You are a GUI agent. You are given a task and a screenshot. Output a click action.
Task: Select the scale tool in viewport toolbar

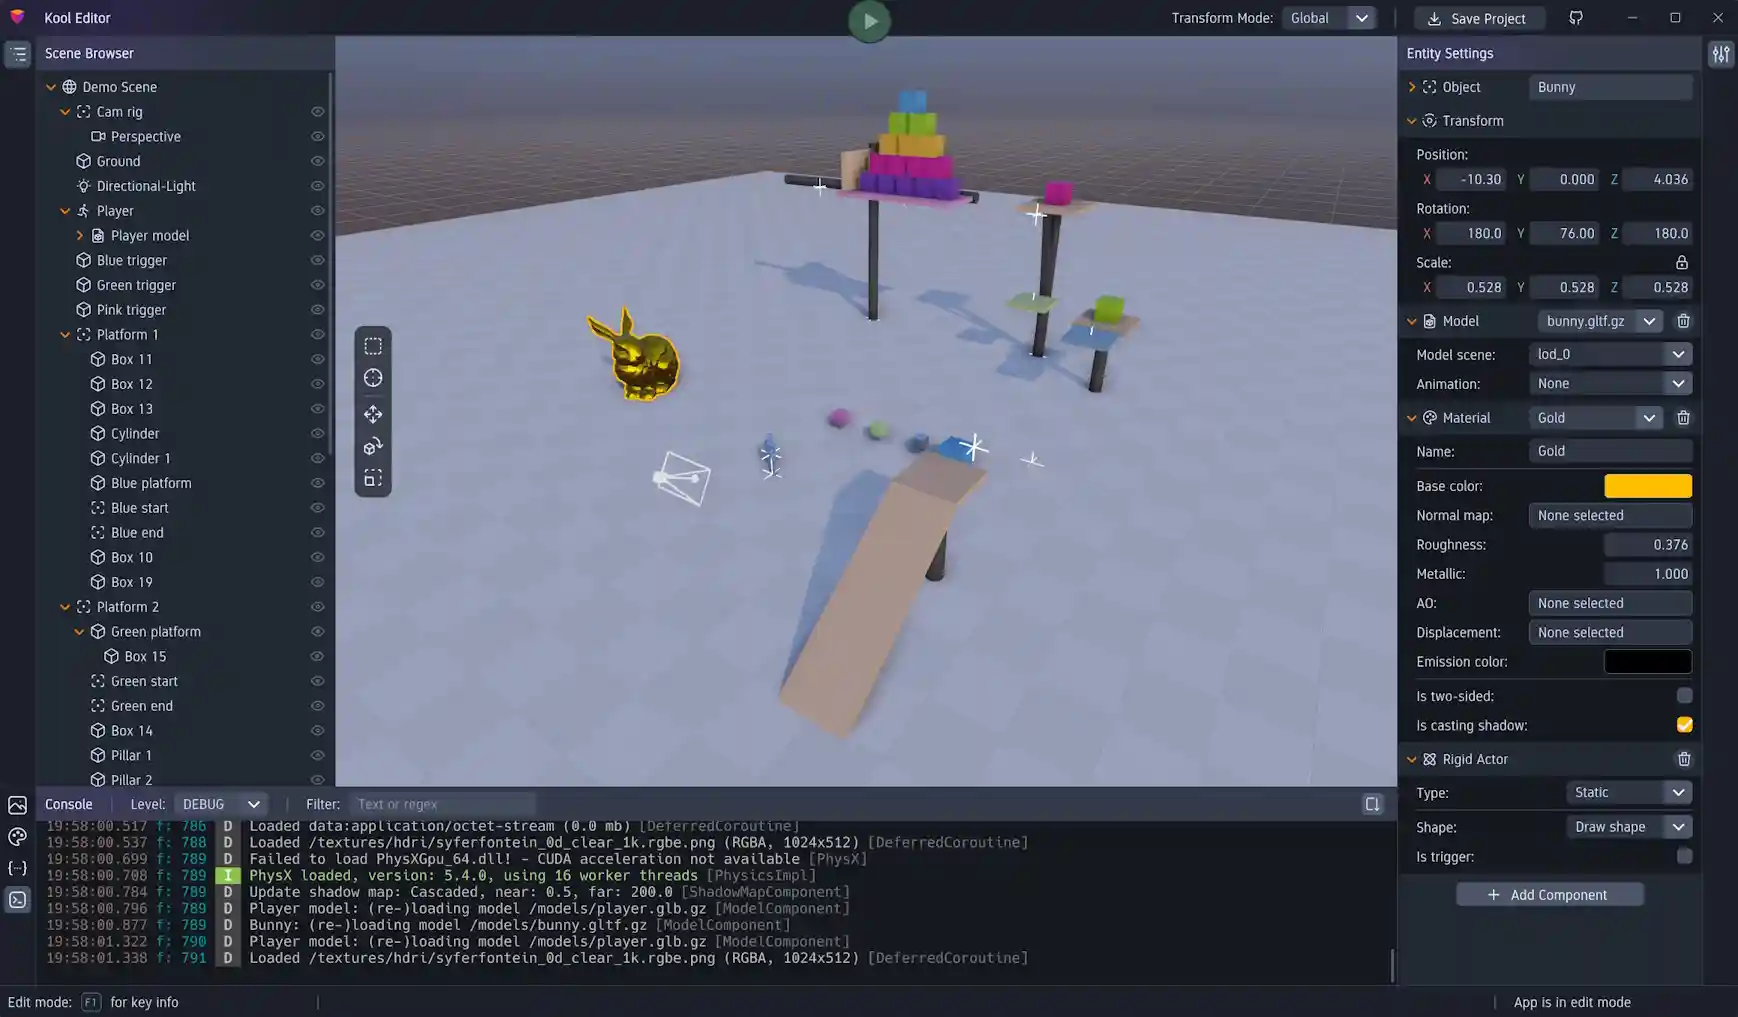tap(373, 478)
